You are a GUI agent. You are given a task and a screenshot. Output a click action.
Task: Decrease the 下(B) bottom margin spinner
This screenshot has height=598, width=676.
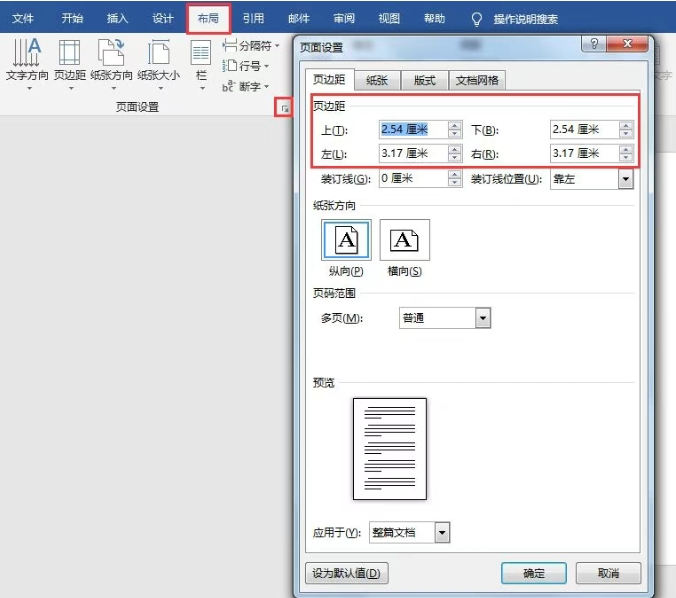[626, 134]
